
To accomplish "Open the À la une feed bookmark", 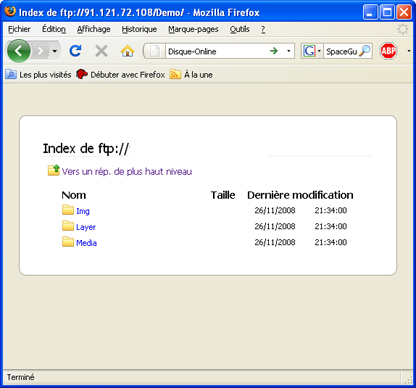I will click(191, 74).
